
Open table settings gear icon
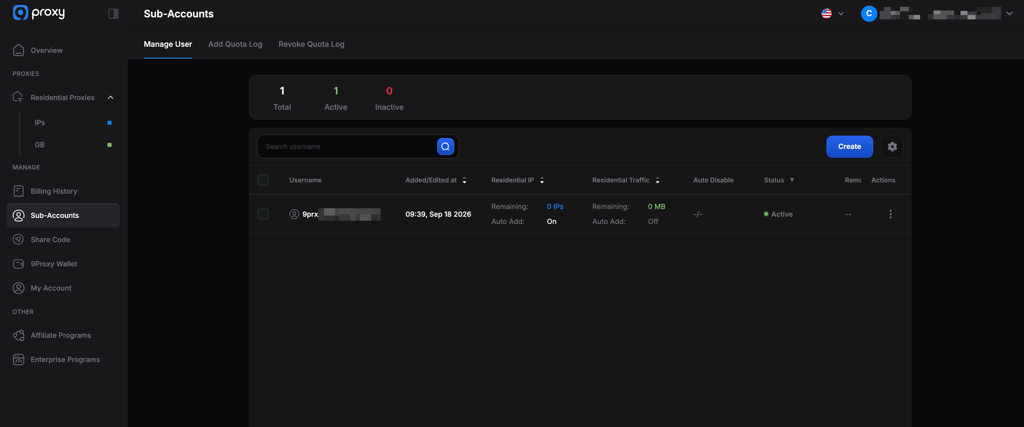pyautogui.click(x=892, y=147)
